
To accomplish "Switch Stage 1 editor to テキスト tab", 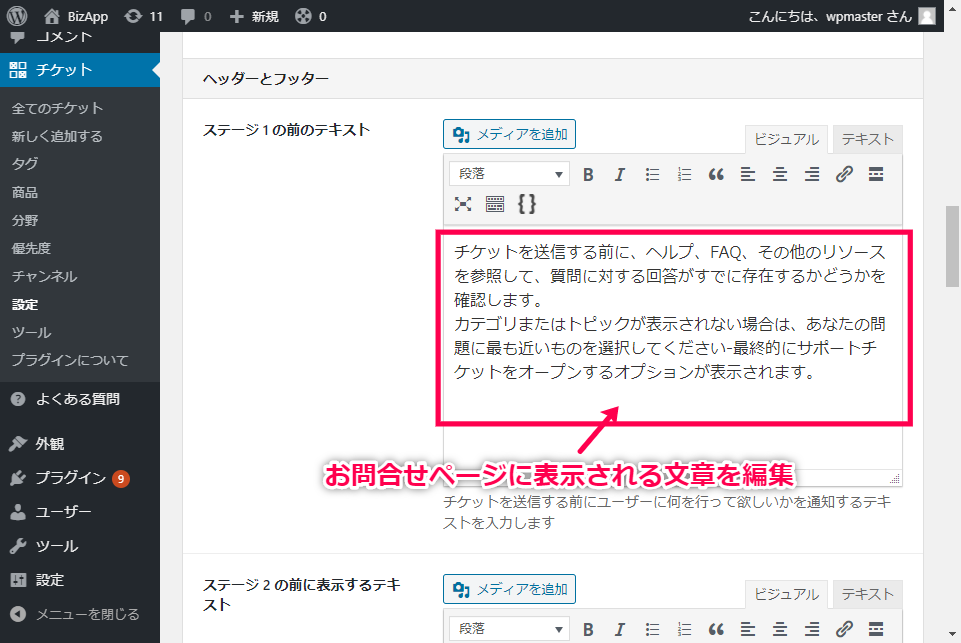I will [867, 139].
